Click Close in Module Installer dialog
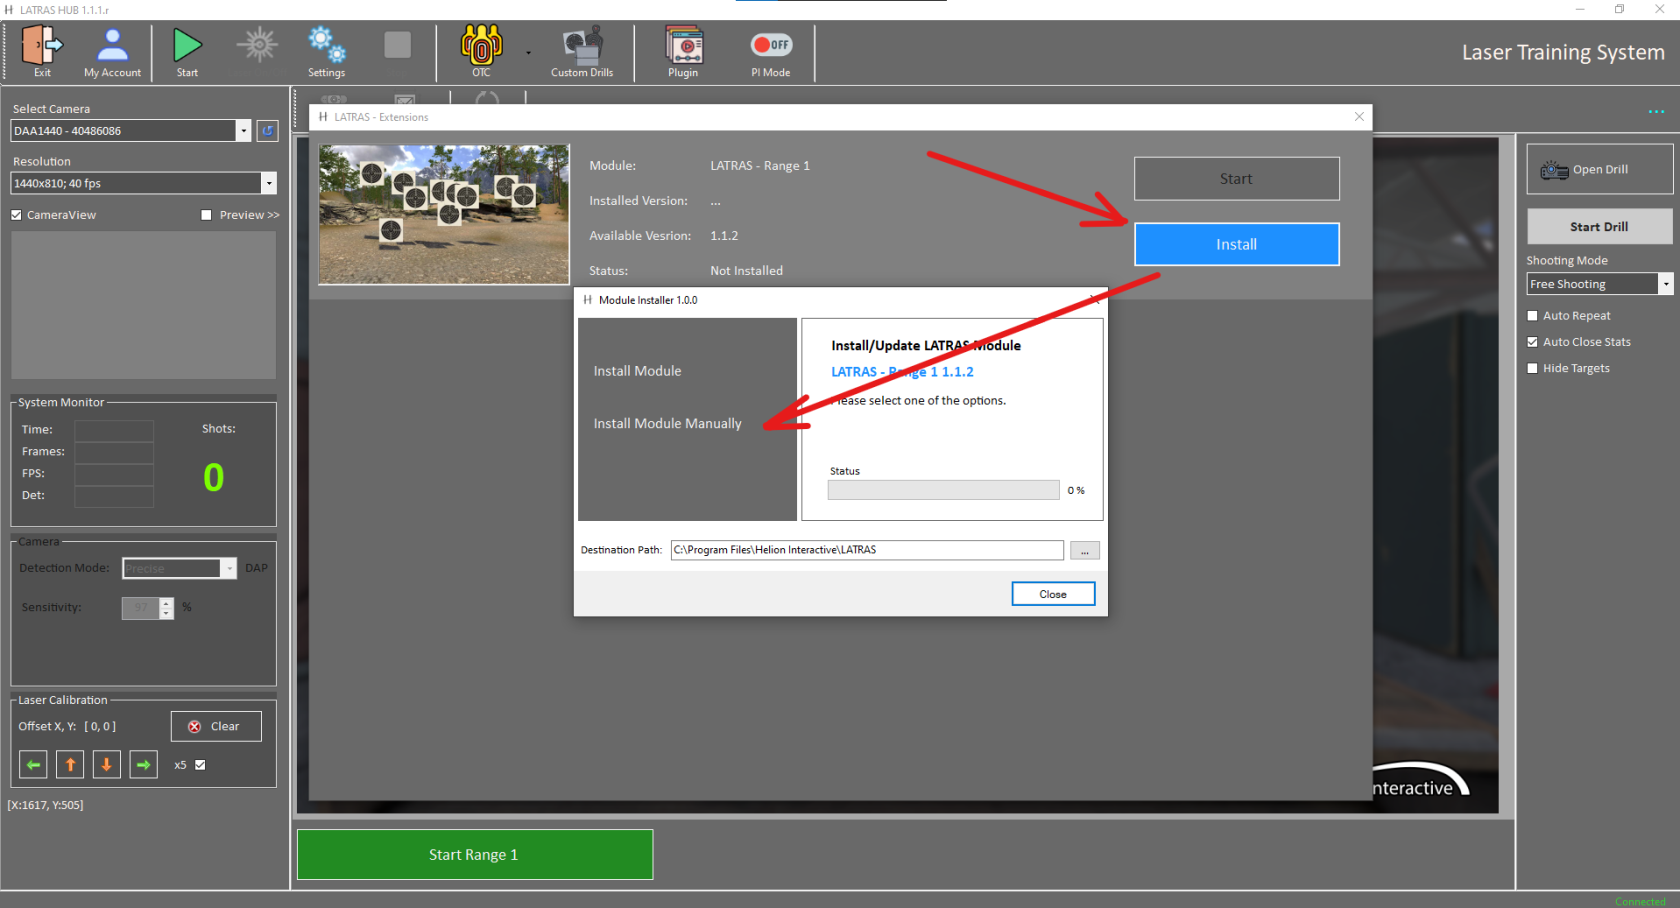Viewport: 1680px width, 908px height. [x=1053, y=594]
